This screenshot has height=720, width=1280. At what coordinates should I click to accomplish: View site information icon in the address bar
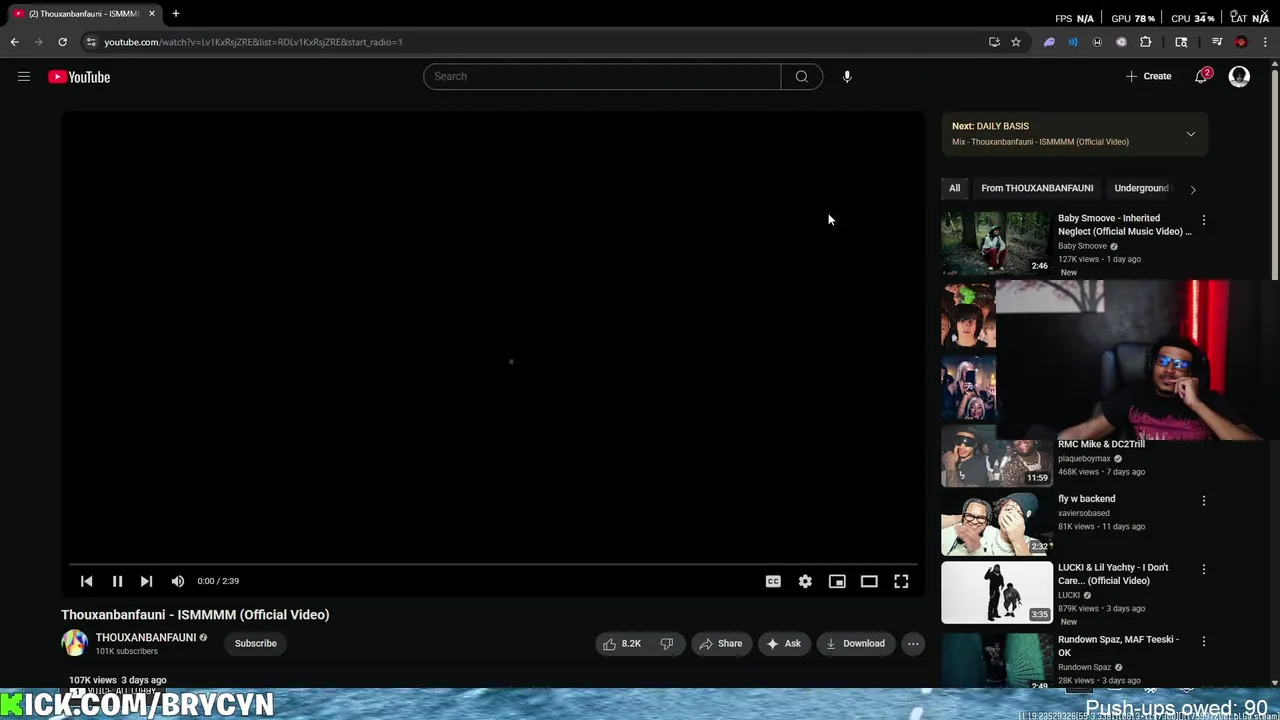point(91,42)
